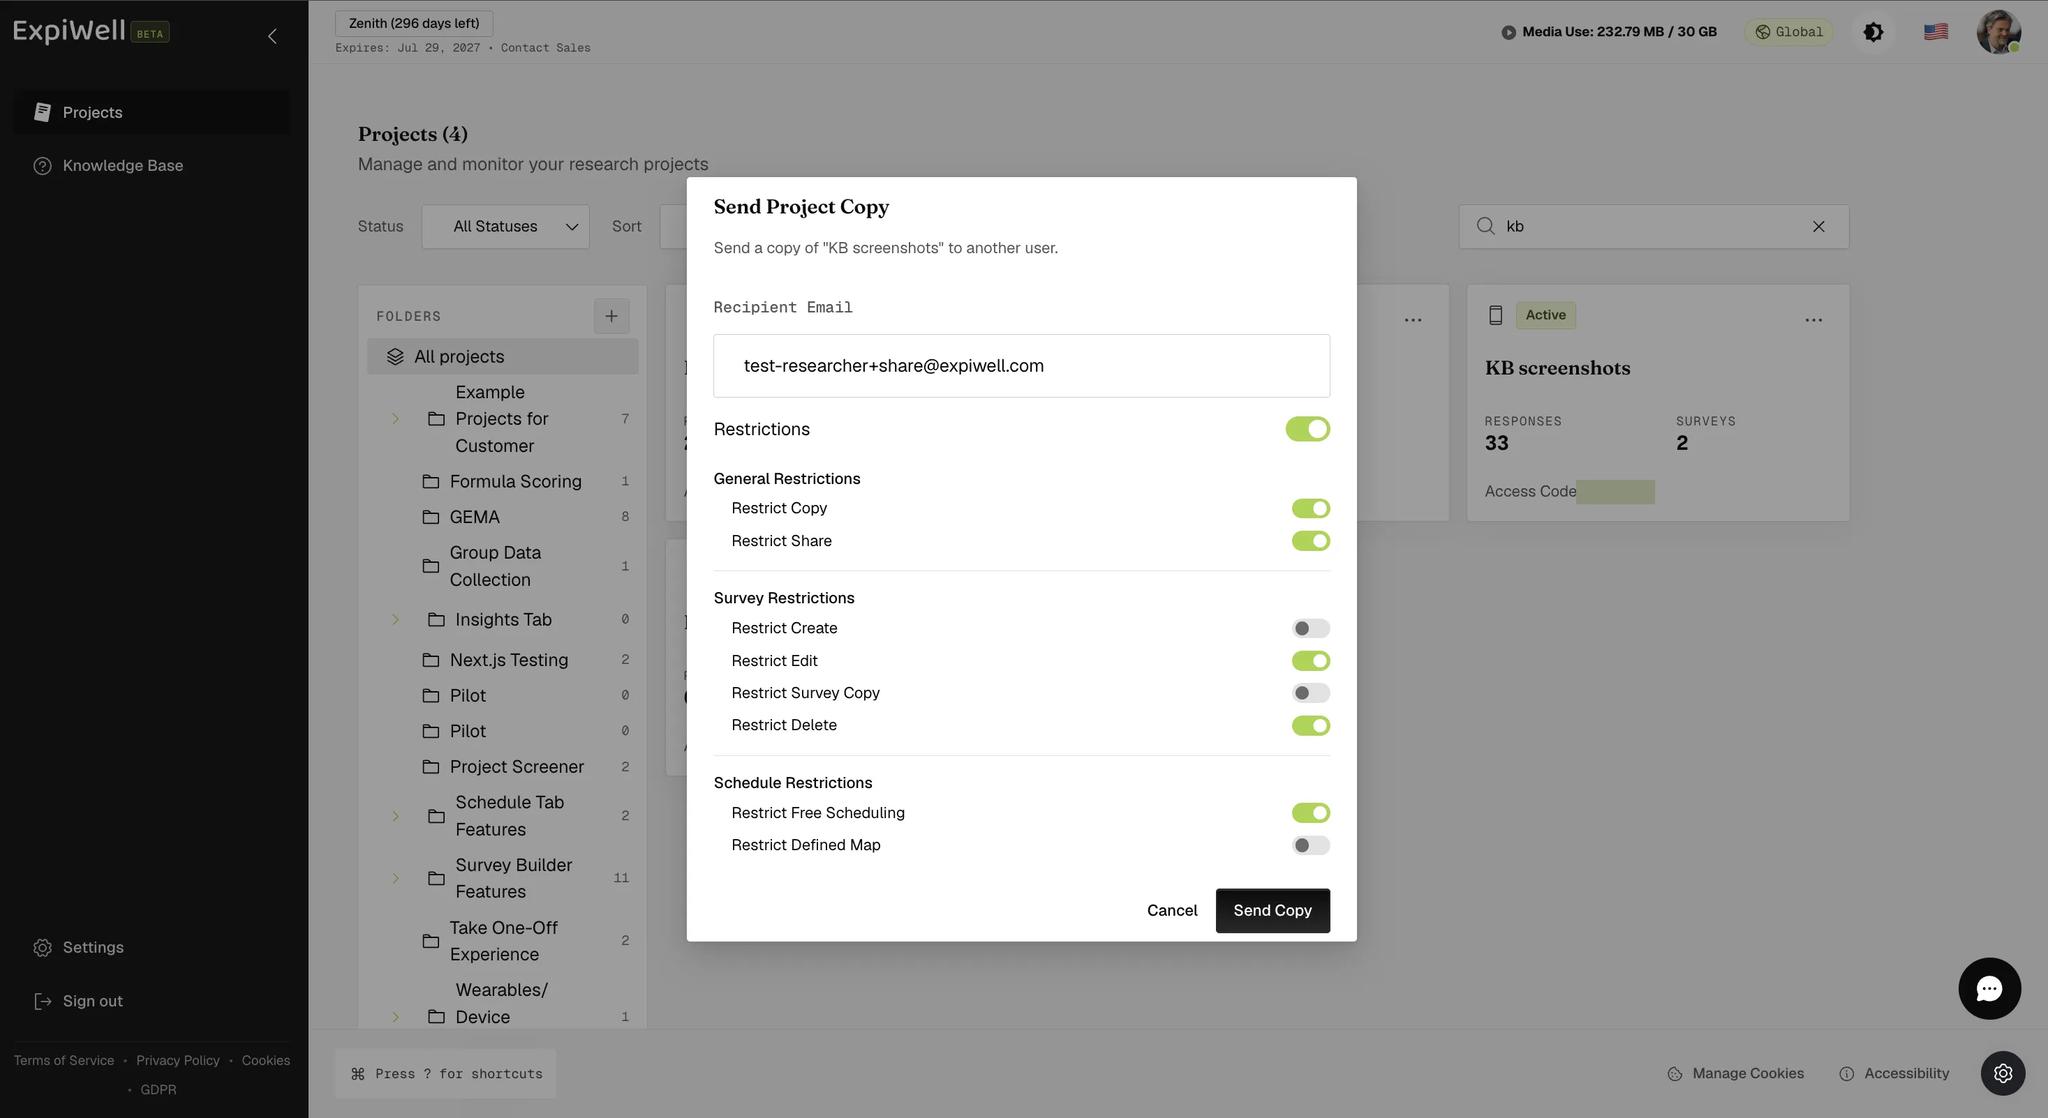Open Manage Cookies link

(1736, 1073)
